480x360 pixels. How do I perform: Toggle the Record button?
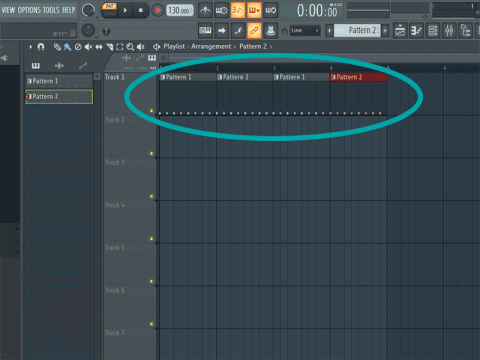point(158,10)
